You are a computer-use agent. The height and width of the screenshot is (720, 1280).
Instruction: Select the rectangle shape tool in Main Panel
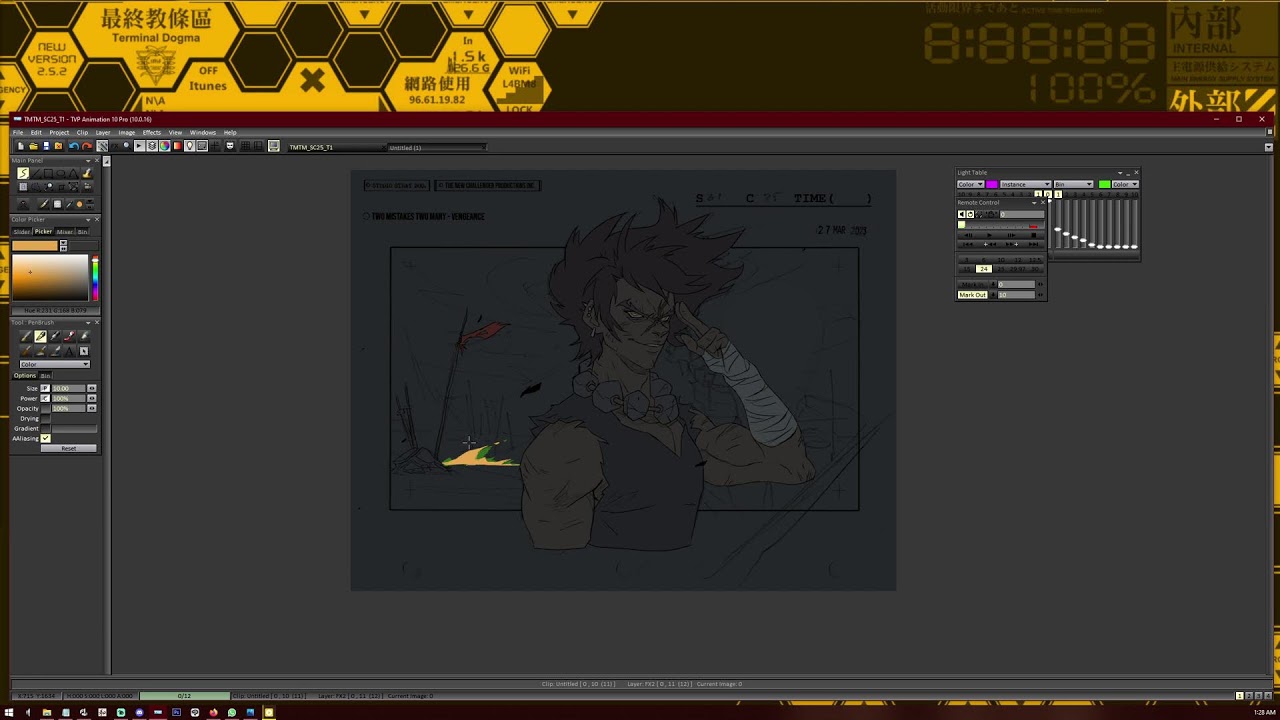click(48, 173)
